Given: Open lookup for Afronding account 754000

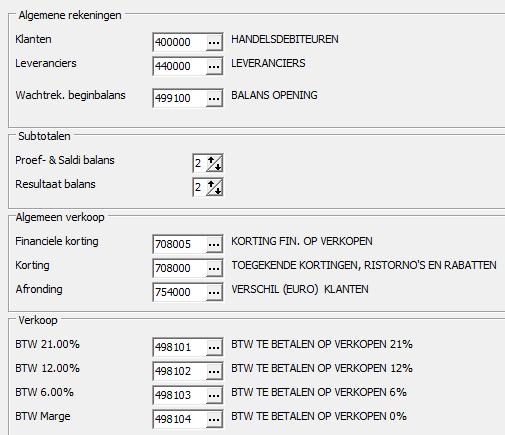Looking at the screenshot, I should tap(214, 292).
